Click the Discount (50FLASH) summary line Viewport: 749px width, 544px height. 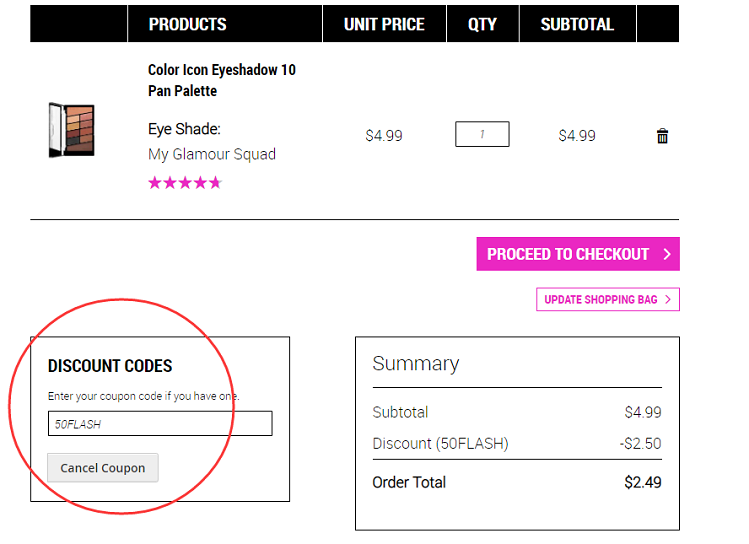tap(517, 444)
